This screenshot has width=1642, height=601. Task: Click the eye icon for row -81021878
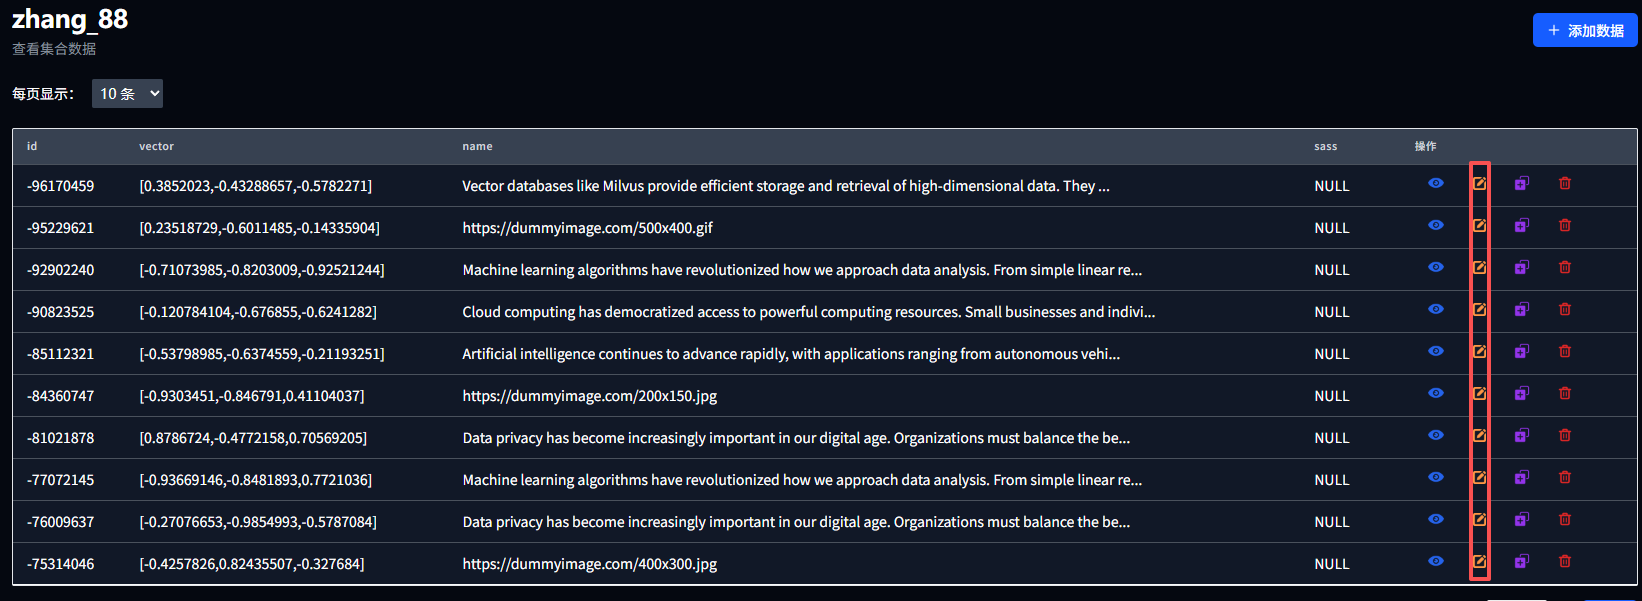pyautogui.click(x=1436, y=436)
